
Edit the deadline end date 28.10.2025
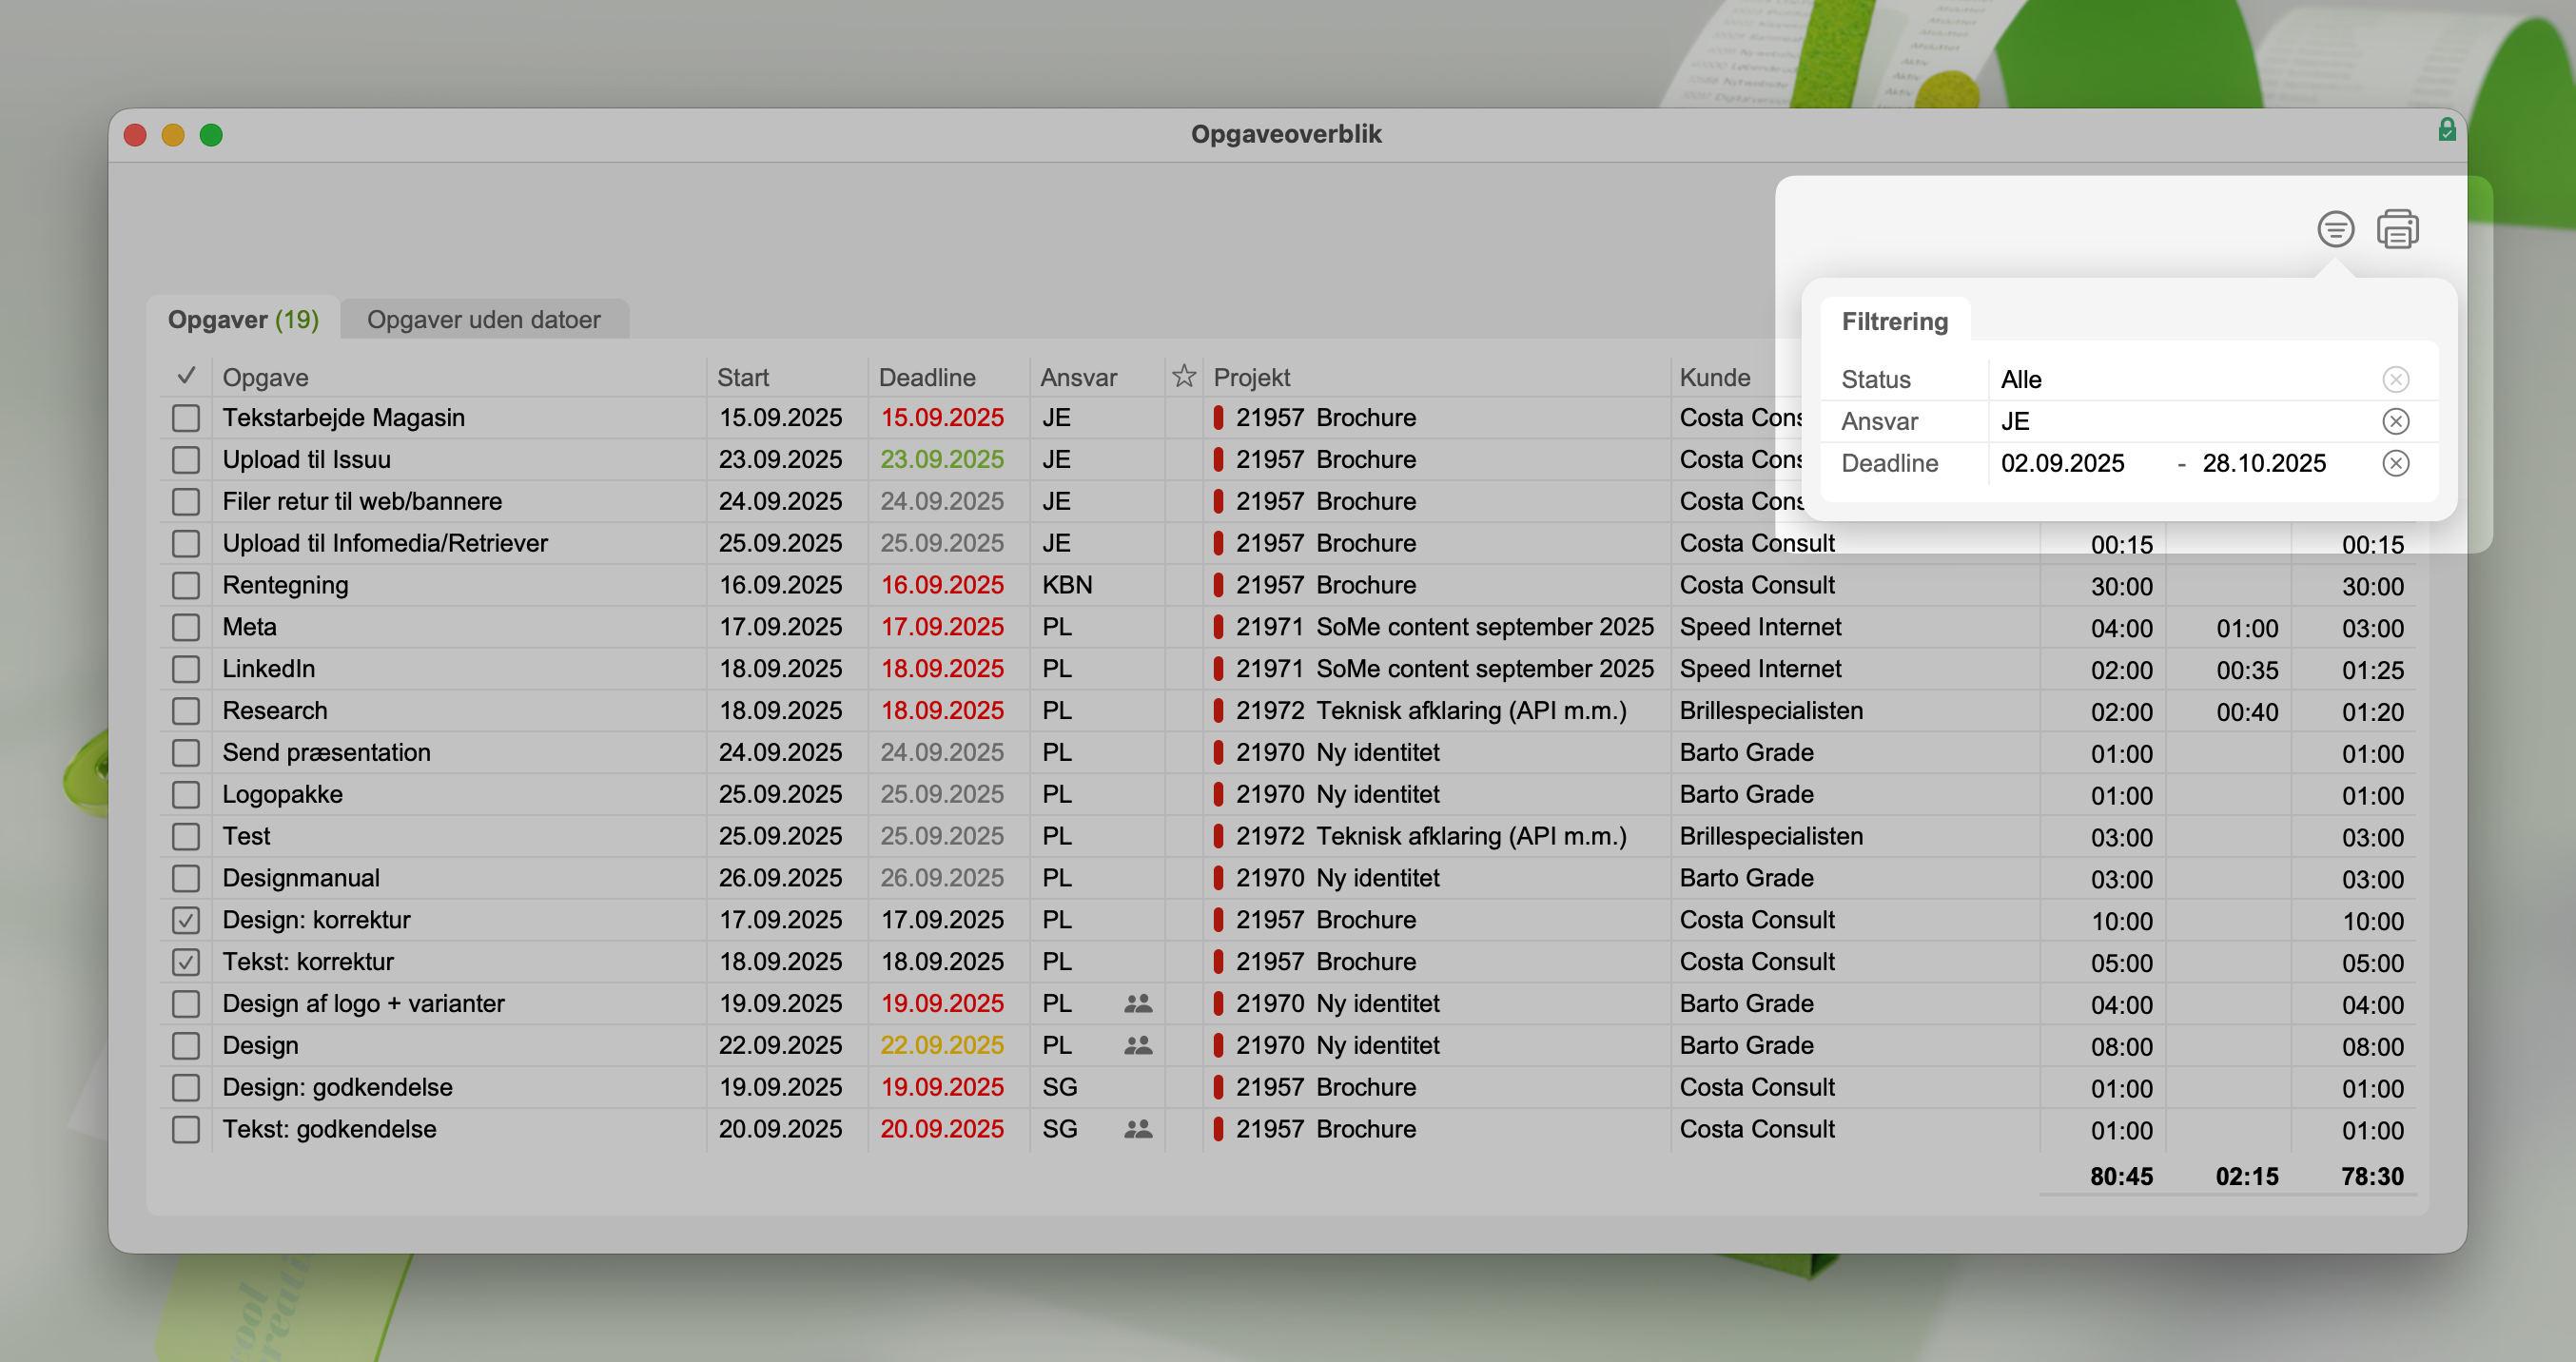click(x=2264, y=463)
